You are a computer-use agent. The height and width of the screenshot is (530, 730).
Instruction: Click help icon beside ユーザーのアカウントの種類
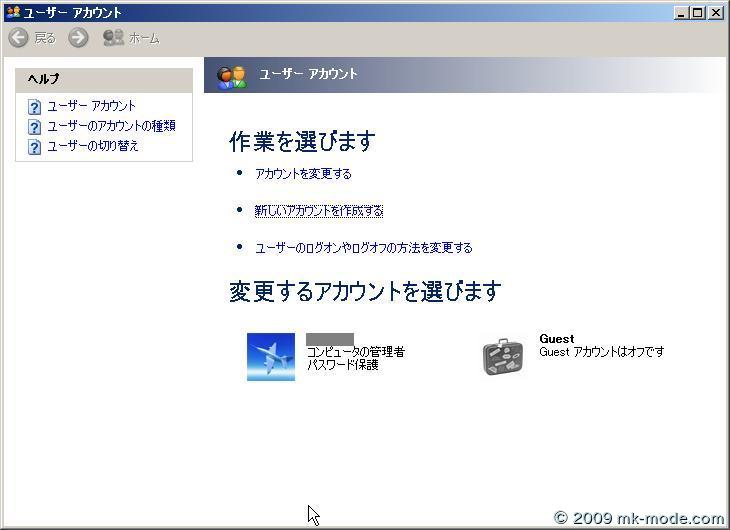(x=34, y=127)
